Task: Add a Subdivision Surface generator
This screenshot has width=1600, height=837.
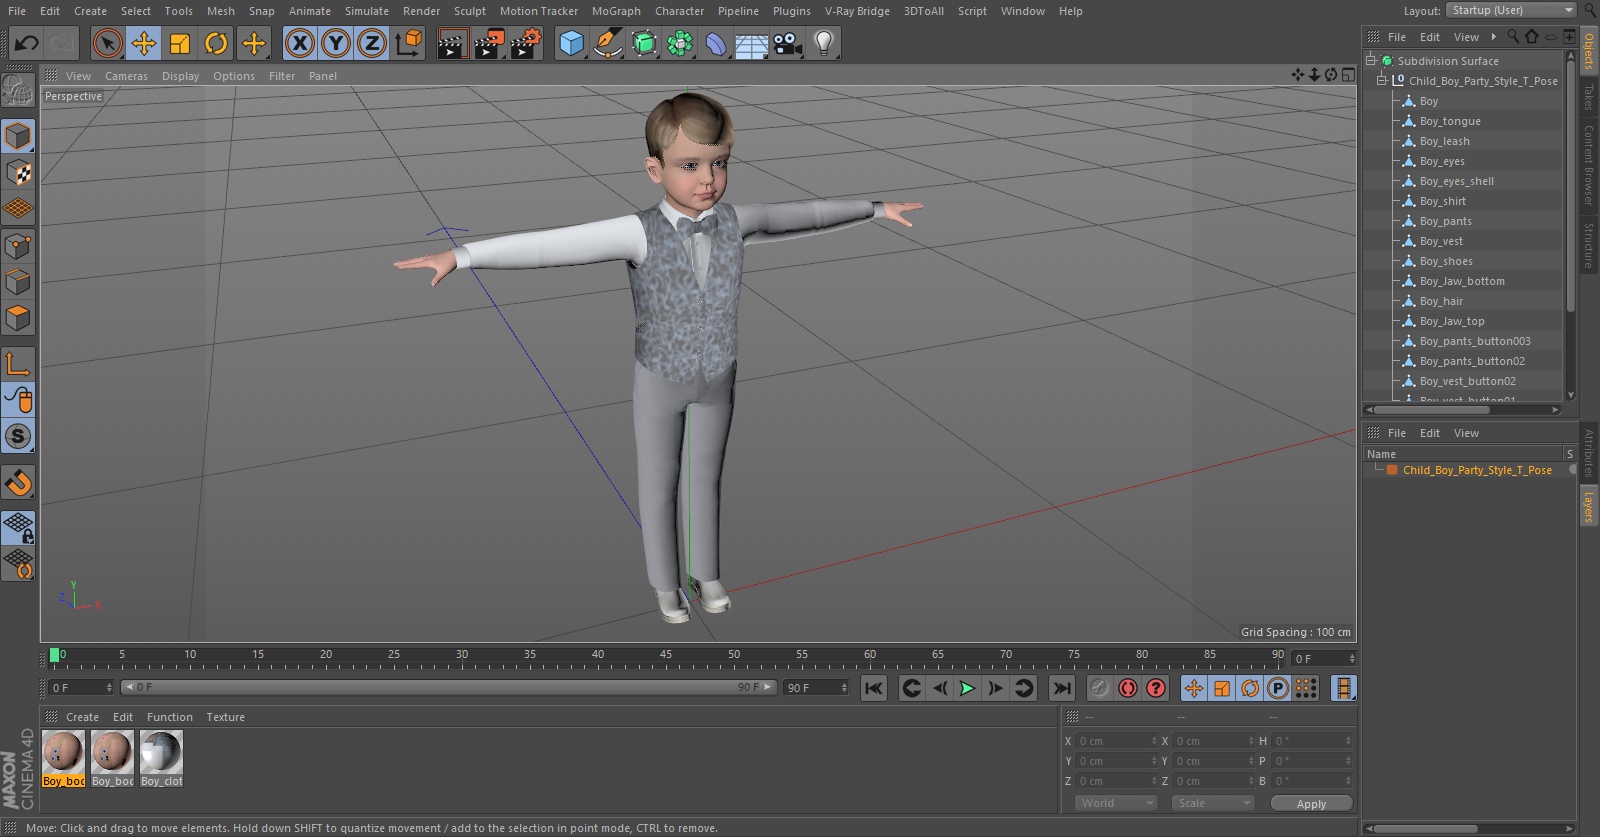Action: pyautogui.click(x=644, y=43)
